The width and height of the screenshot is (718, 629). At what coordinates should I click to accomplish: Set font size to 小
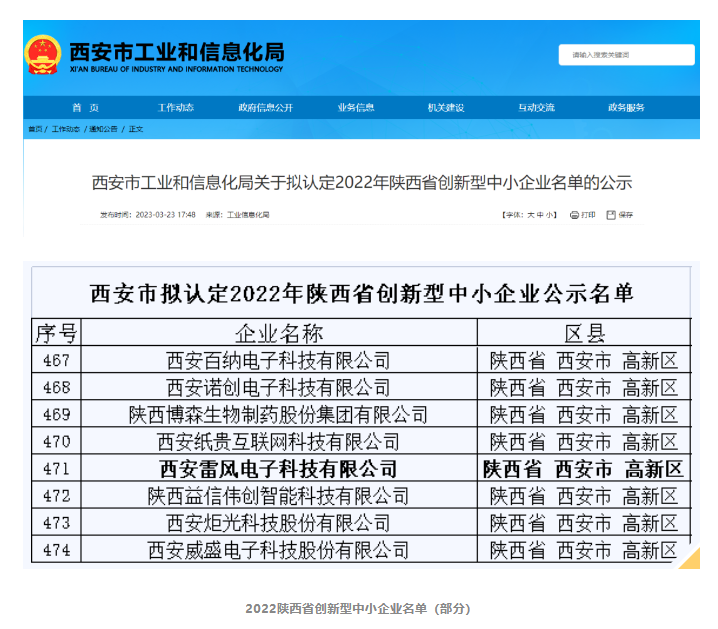point(549,215)
